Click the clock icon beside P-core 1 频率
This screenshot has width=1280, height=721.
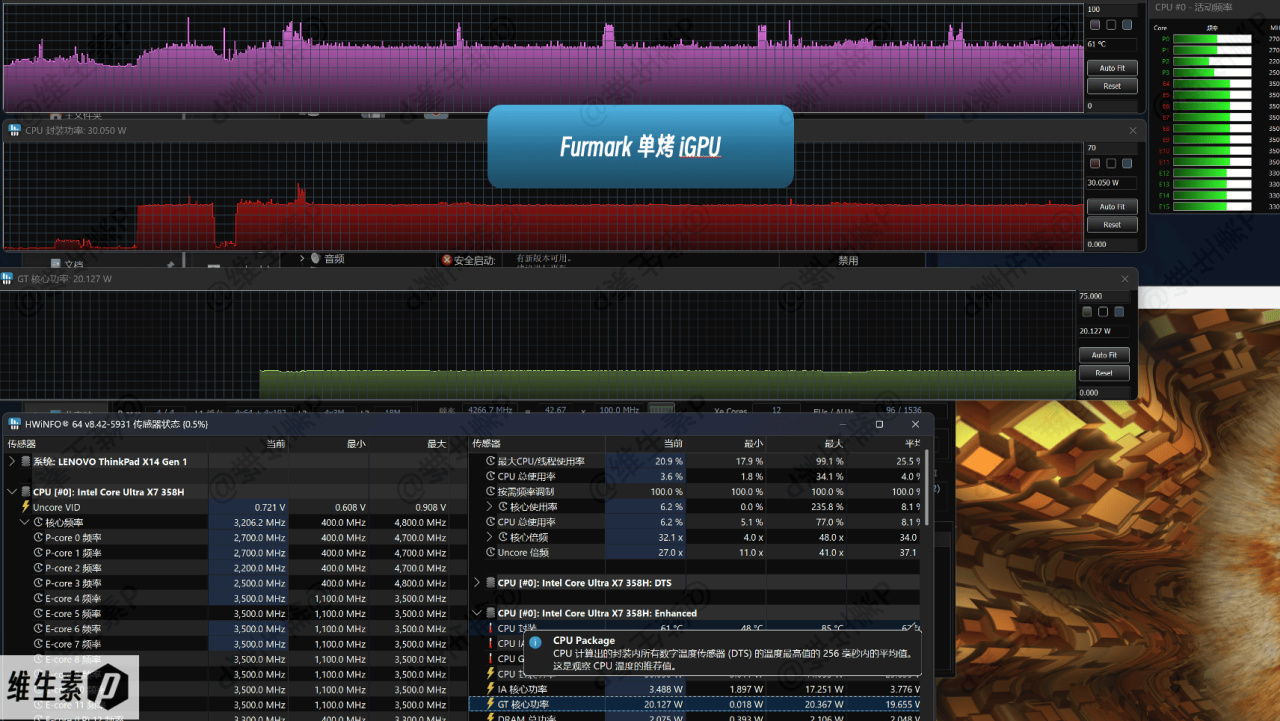pos(38,552)
